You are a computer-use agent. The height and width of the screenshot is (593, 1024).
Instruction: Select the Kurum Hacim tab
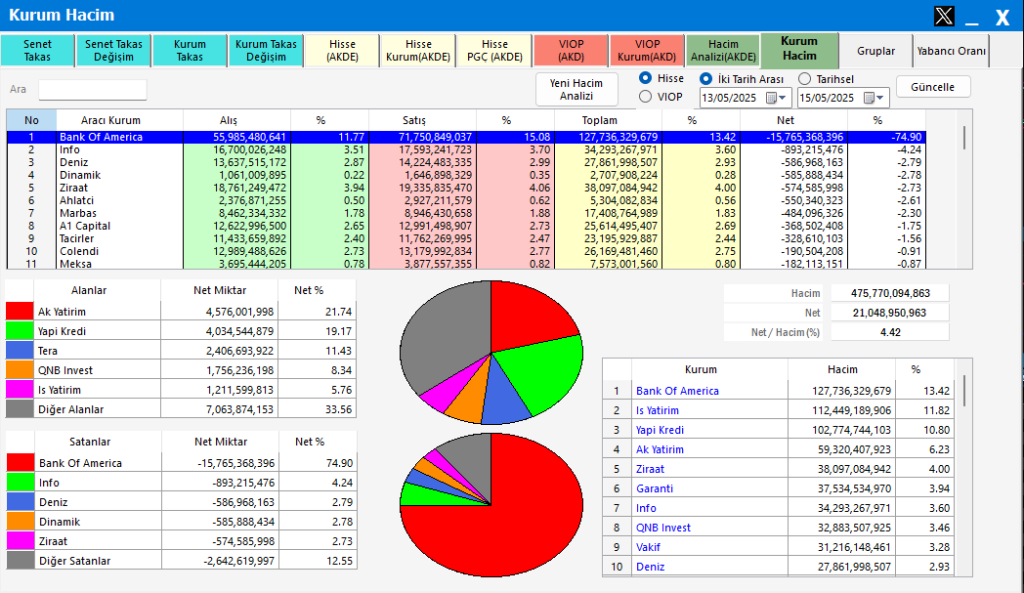(799, 49)
